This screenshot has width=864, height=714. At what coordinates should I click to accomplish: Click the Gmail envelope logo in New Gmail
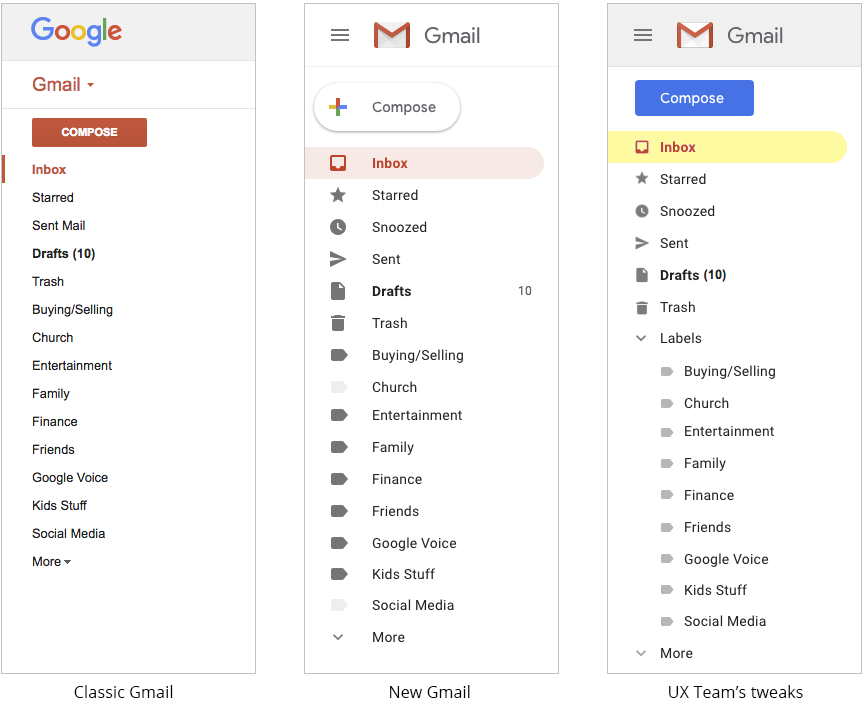coord(391,34)
